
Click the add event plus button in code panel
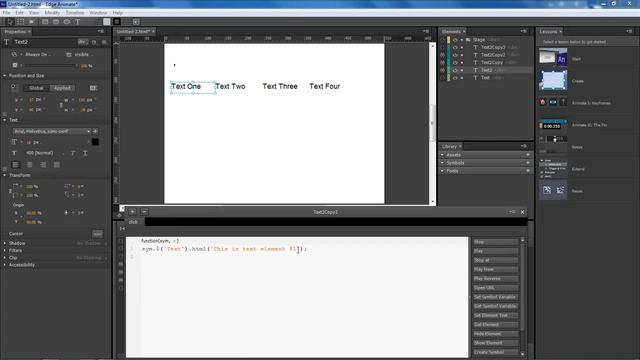pos(132,211)
